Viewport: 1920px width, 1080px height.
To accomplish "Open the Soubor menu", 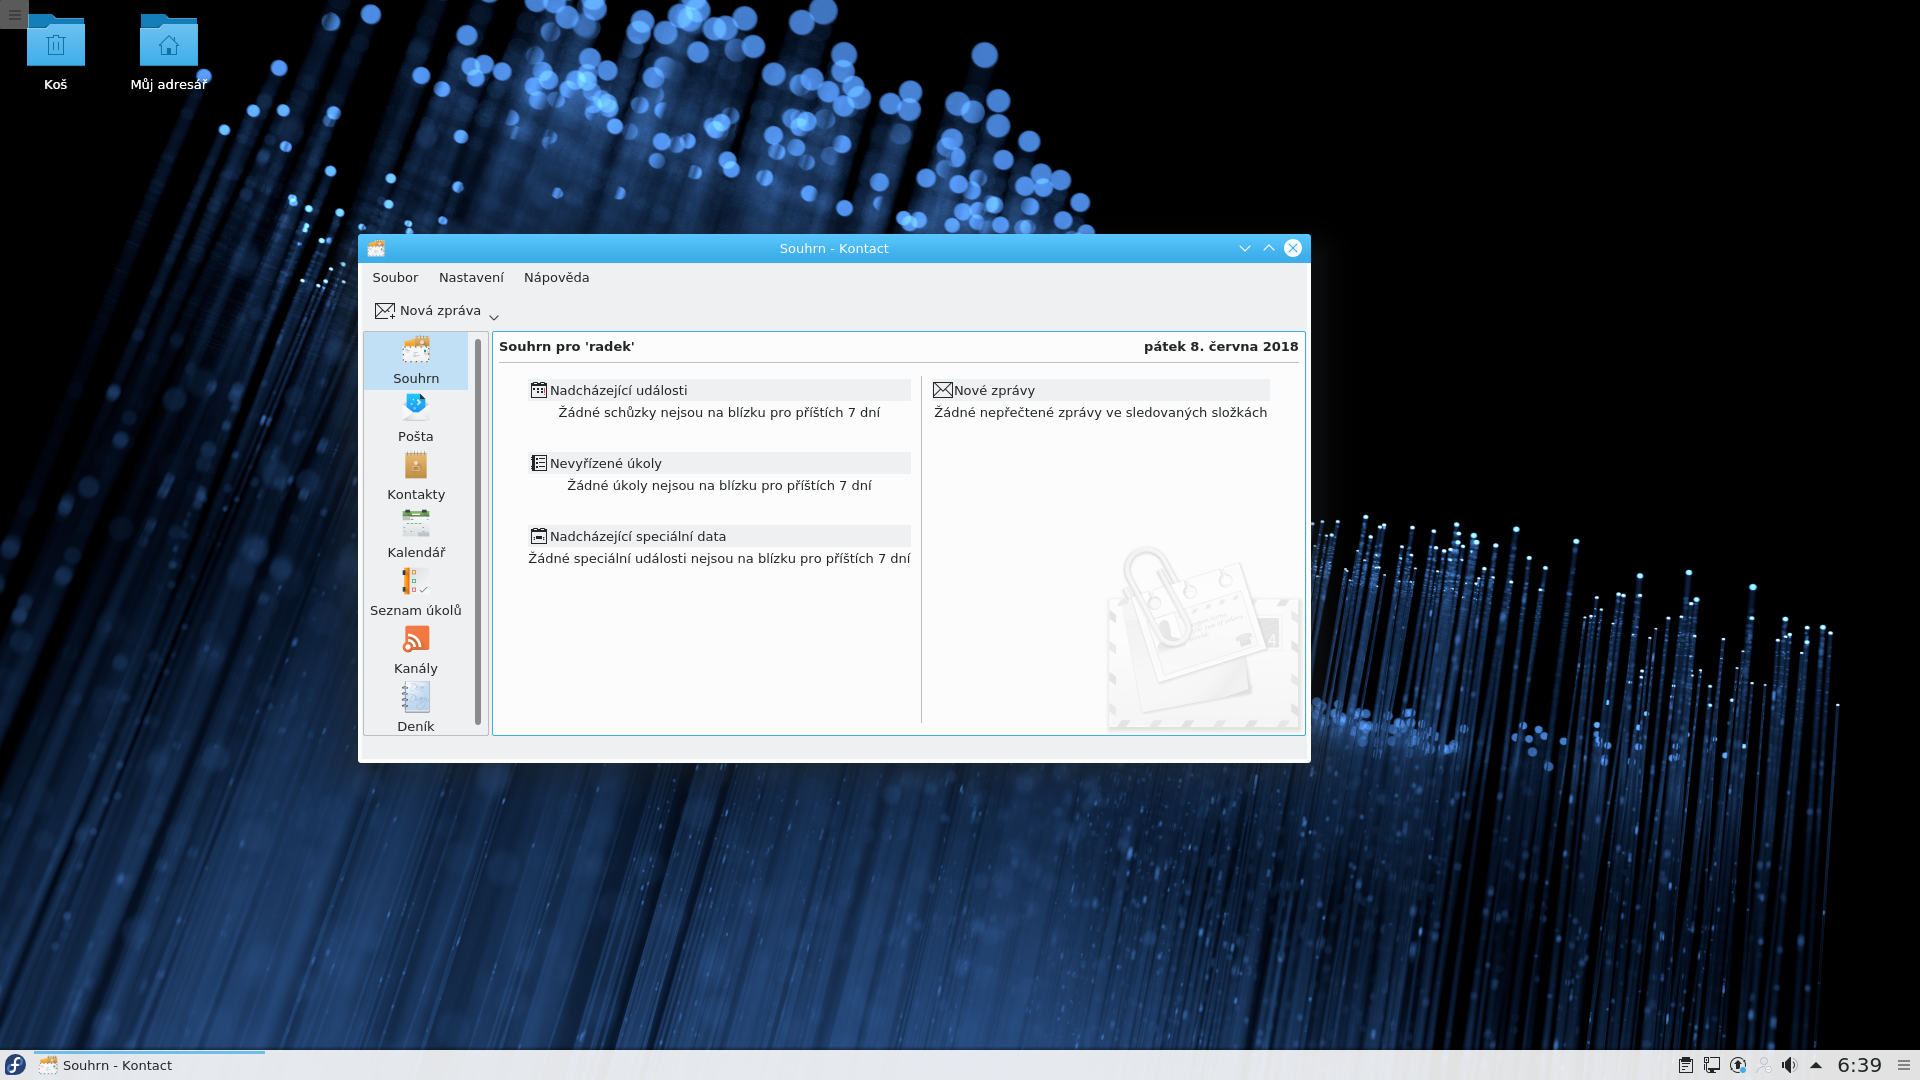I will [x=395, y=278].
